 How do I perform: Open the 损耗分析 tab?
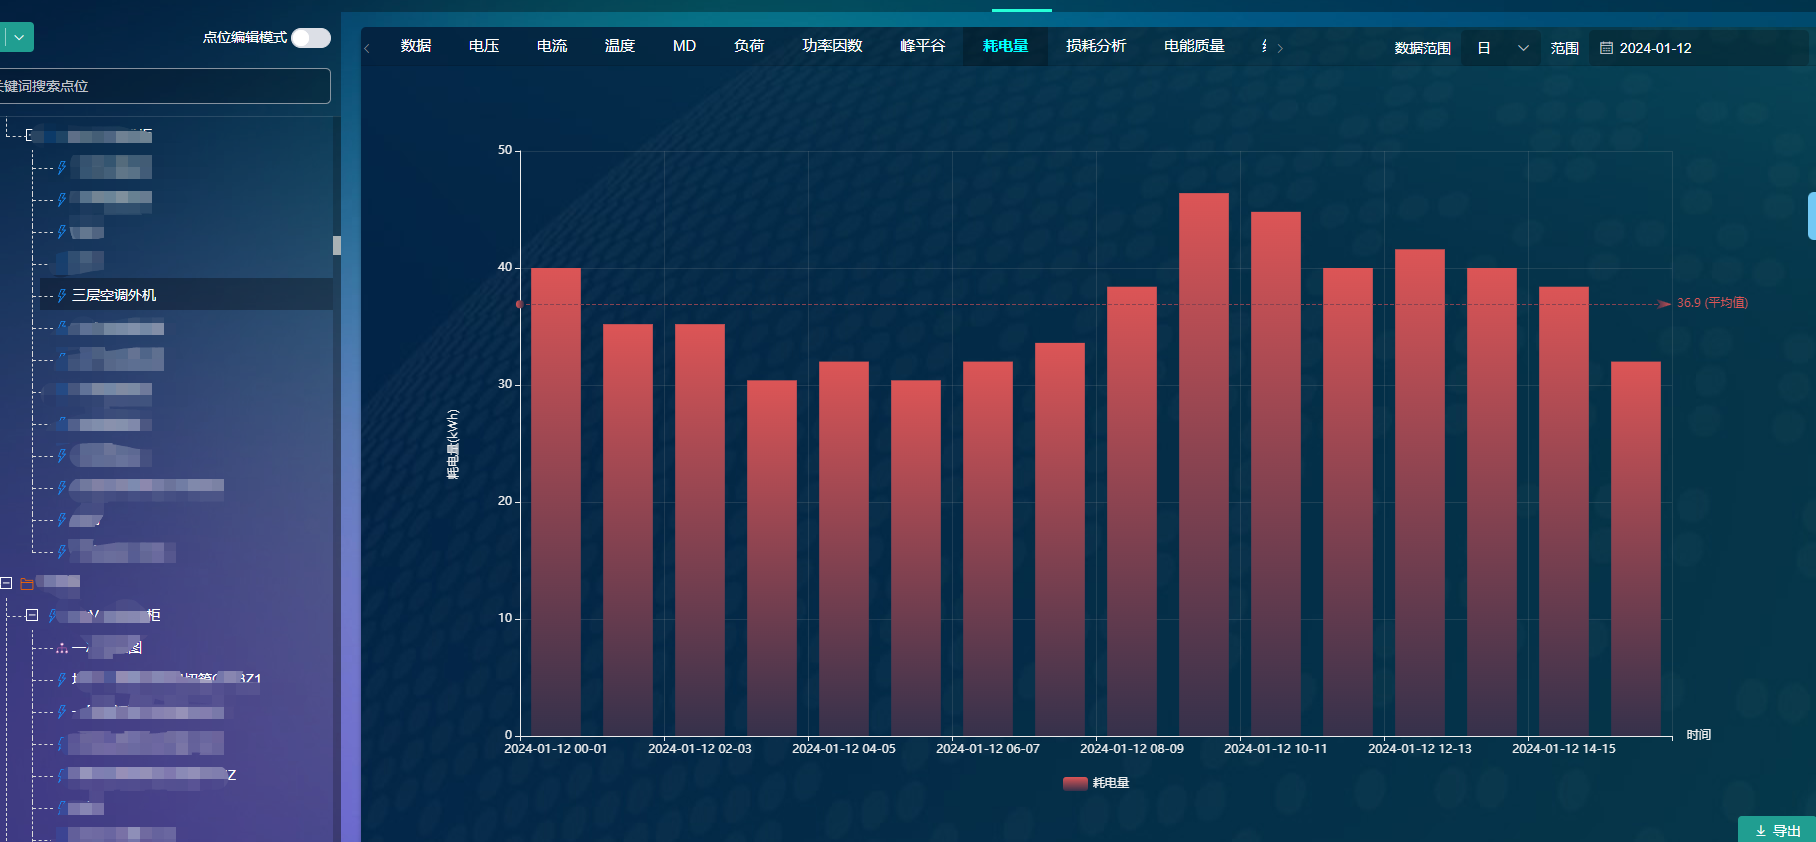[x=1095, y=46]
